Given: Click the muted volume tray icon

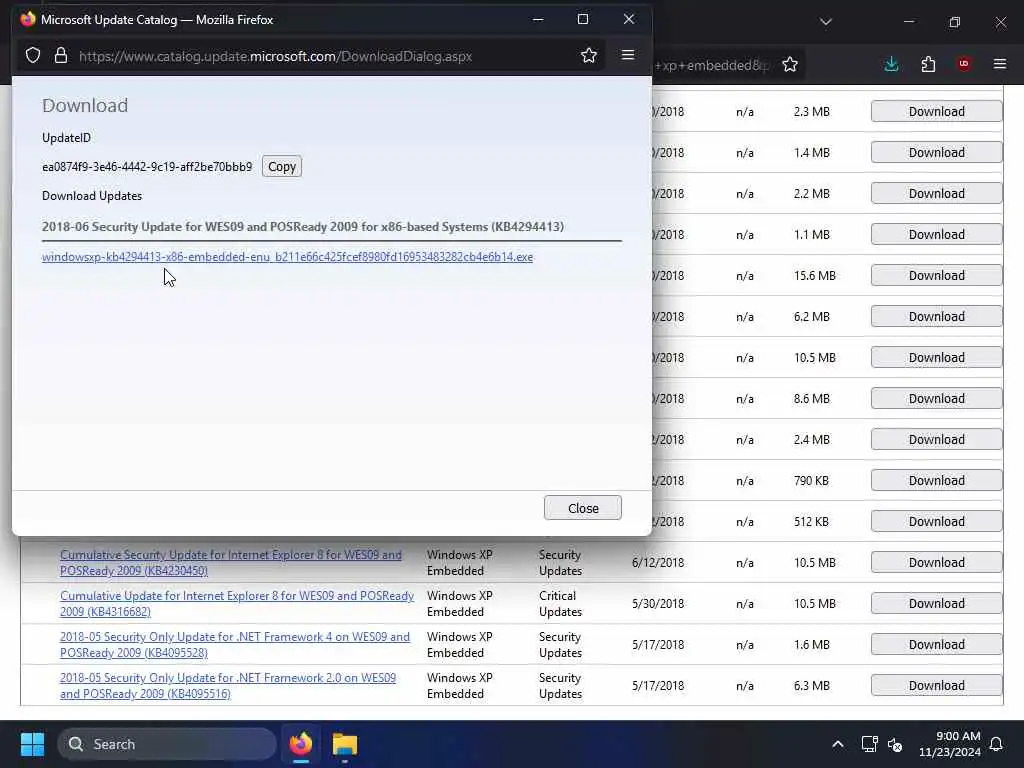Looking at the screenshot, I should pyautogui.click(x=895, y=744).
